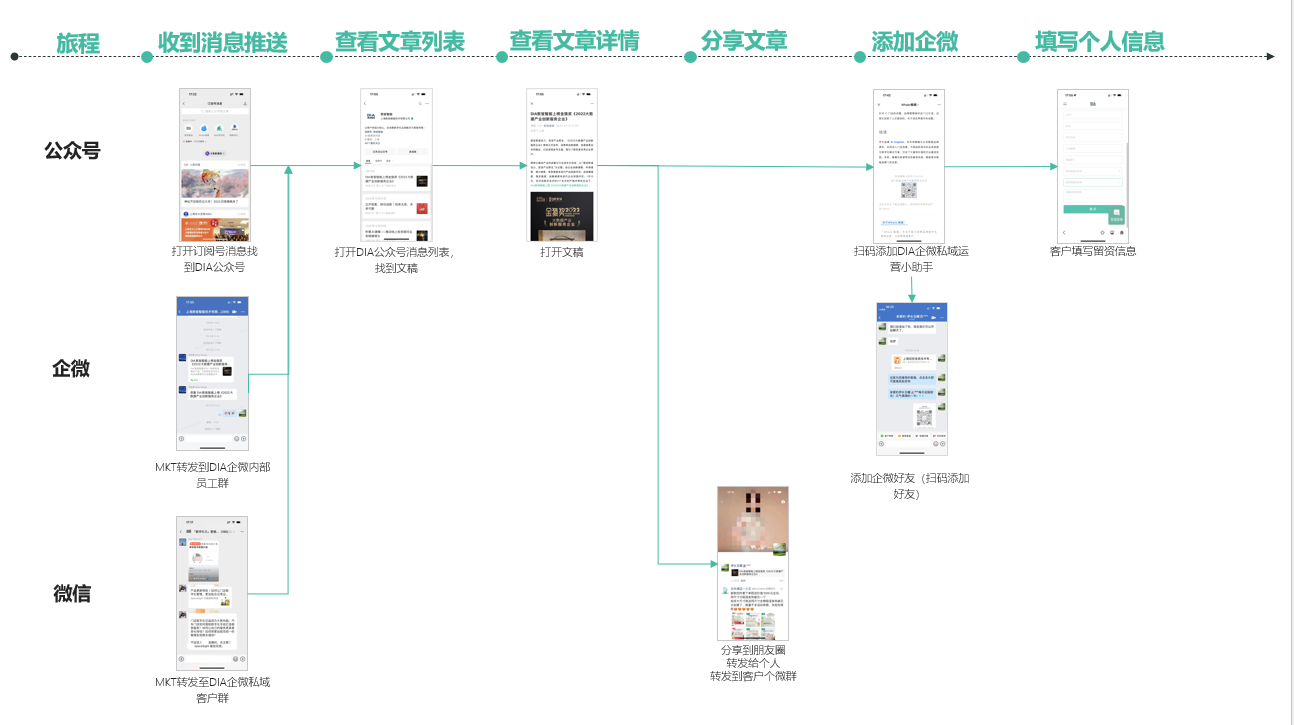1294x725 pixels.
Task: Select the 收到消息推送 stage heading
Action: (223, 43)
